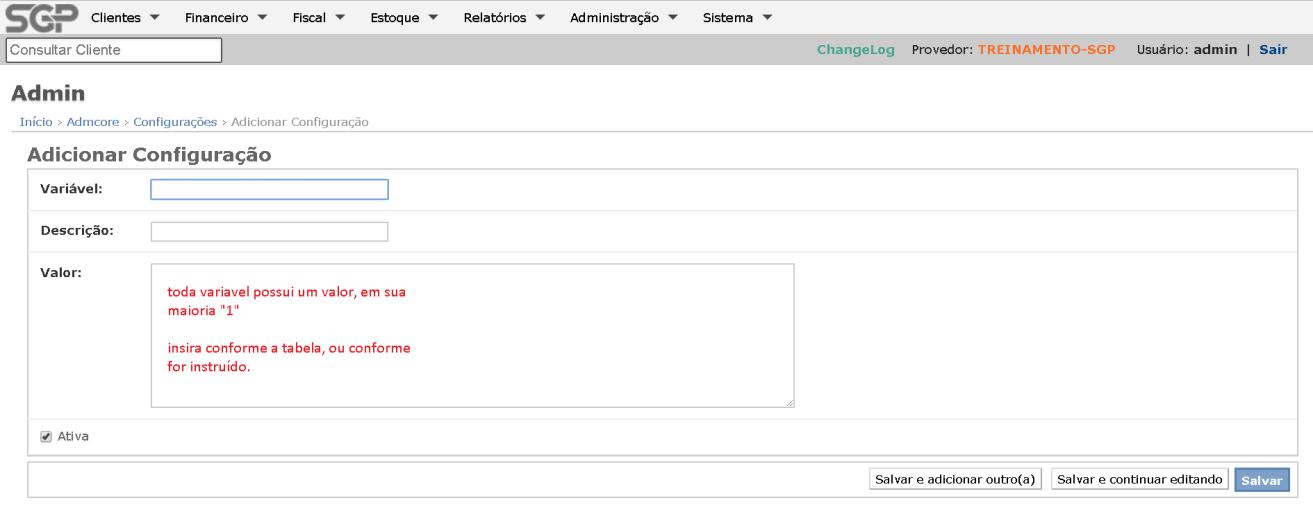Open the Financeiro menu
The image size is (1313, 505).
[226, 18]
